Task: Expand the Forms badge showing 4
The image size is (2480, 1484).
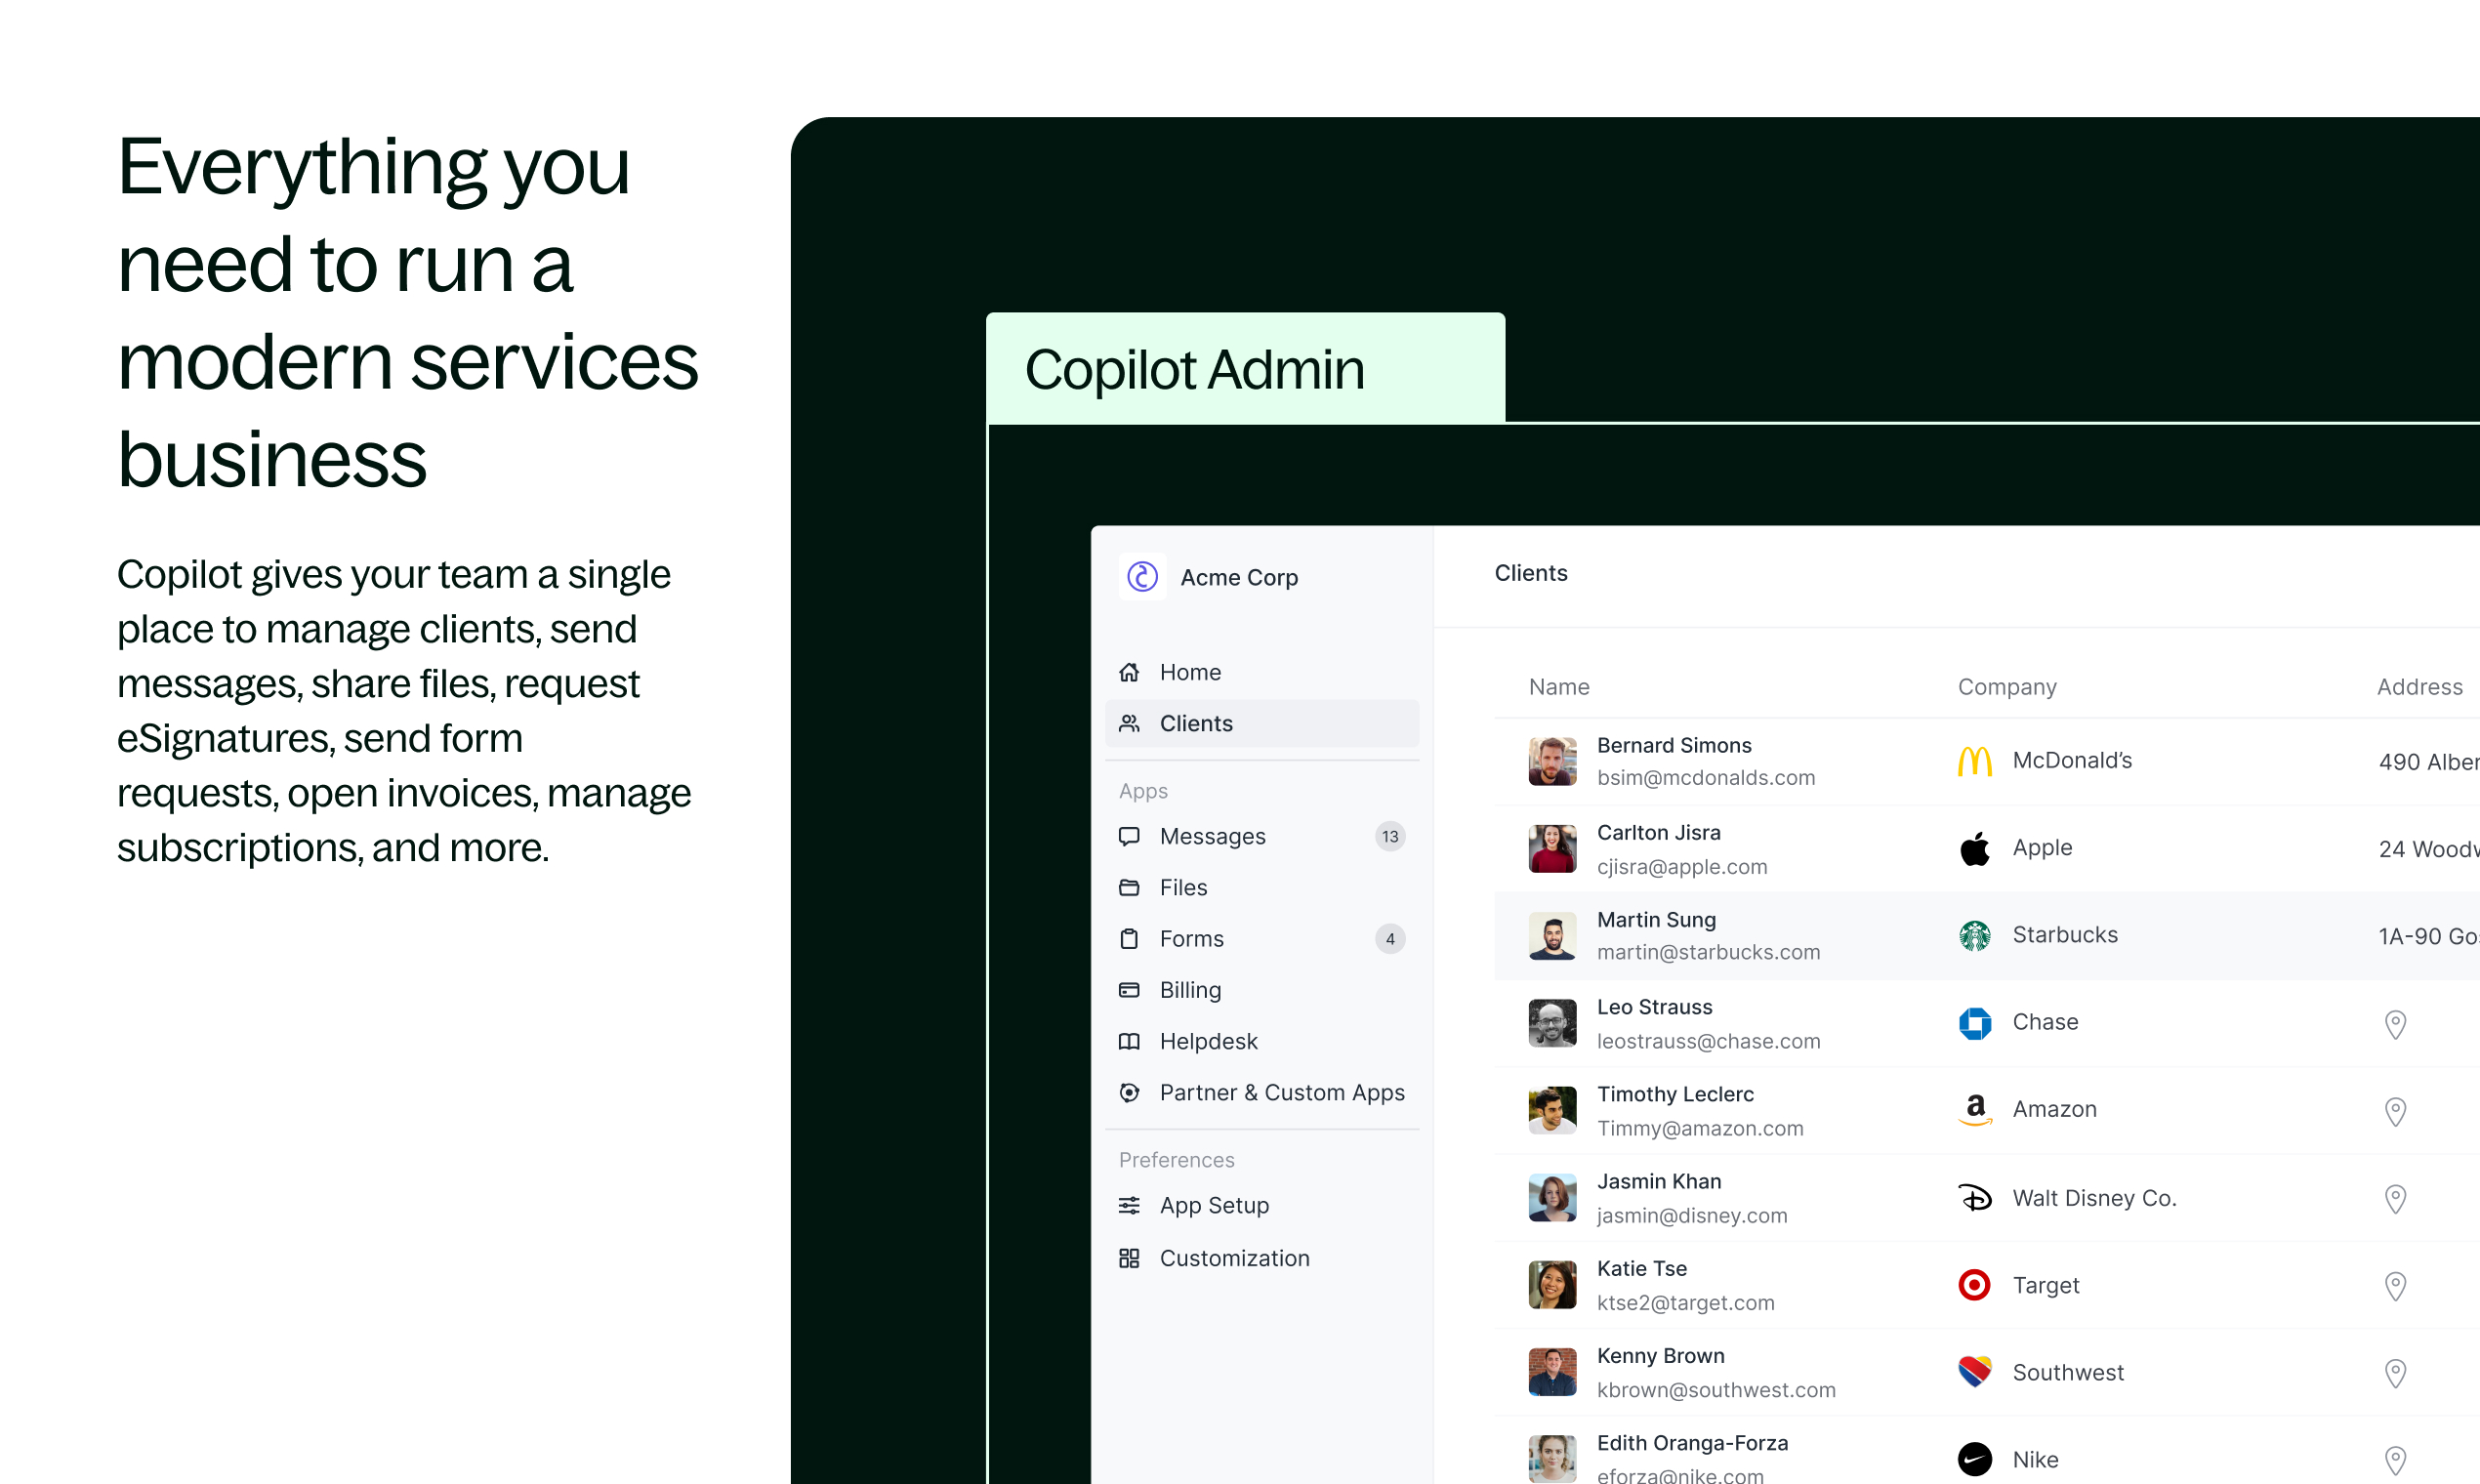Action: click(x=1388, y=938)
